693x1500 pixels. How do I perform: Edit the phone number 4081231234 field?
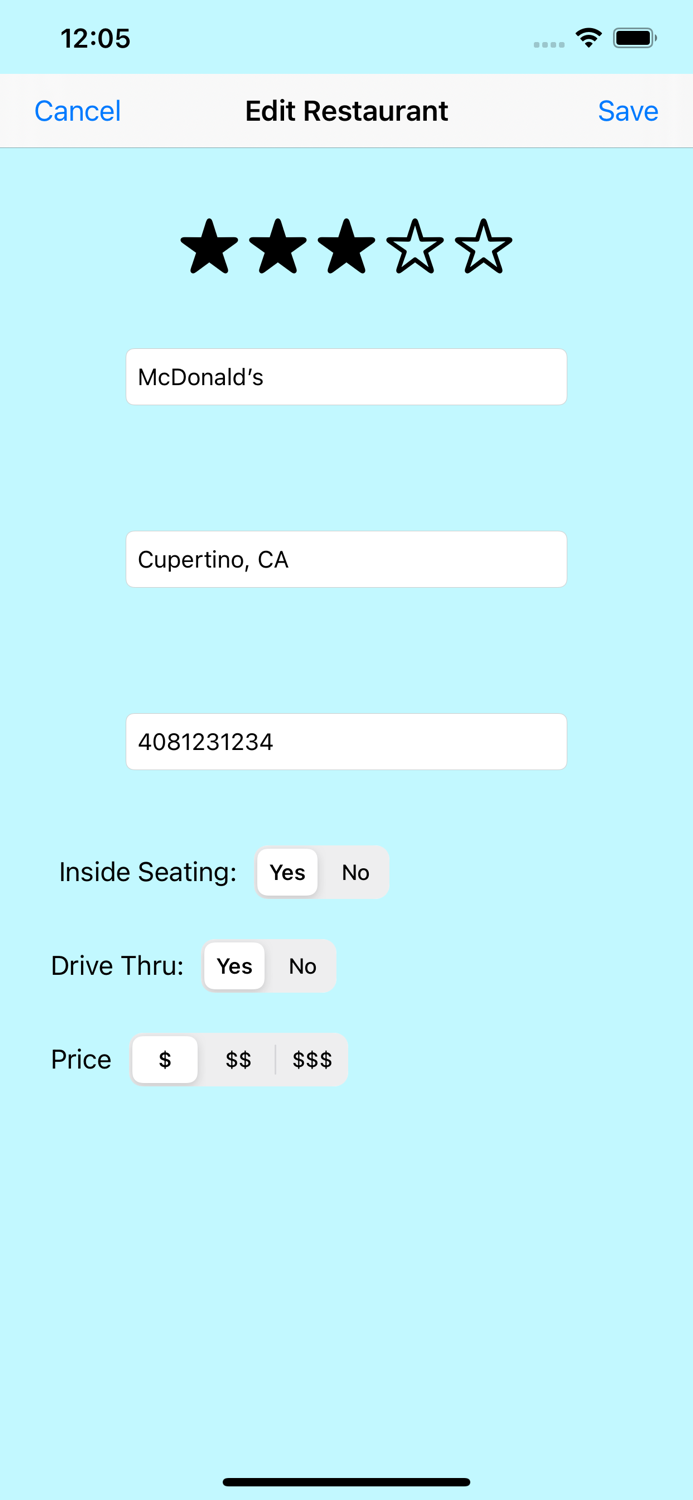tap(346, 742)
